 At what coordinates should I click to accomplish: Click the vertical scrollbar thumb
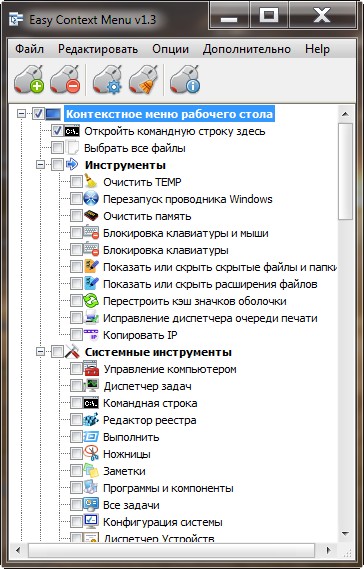click(x=345, y=171)
